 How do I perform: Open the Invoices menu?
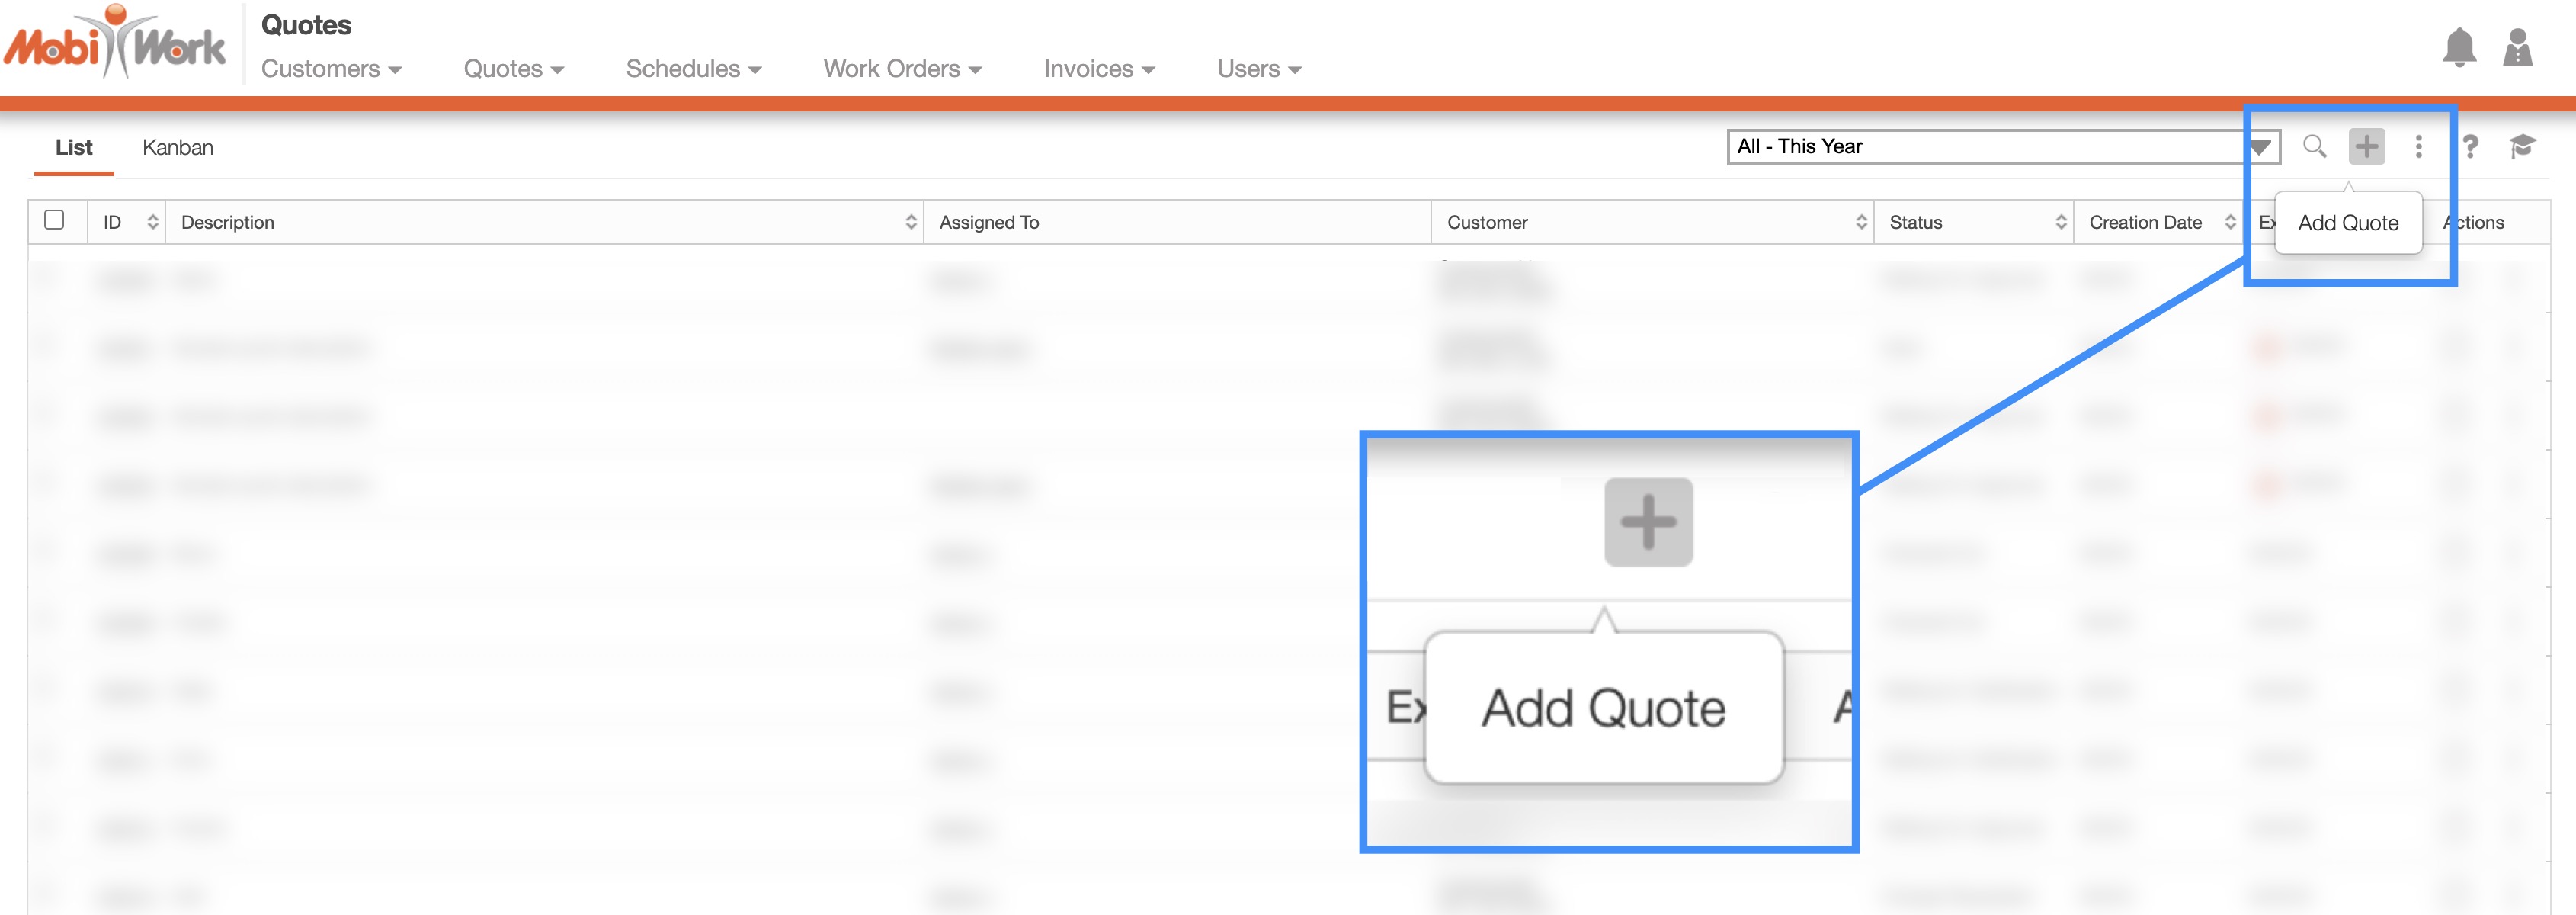1099,69
